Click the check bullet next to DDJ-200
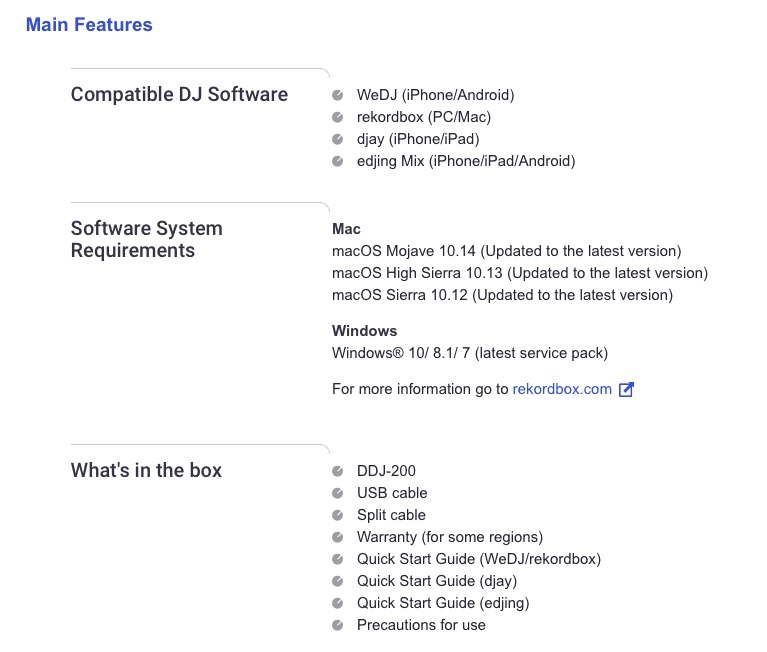767x652 pixels. click(338, 472)
